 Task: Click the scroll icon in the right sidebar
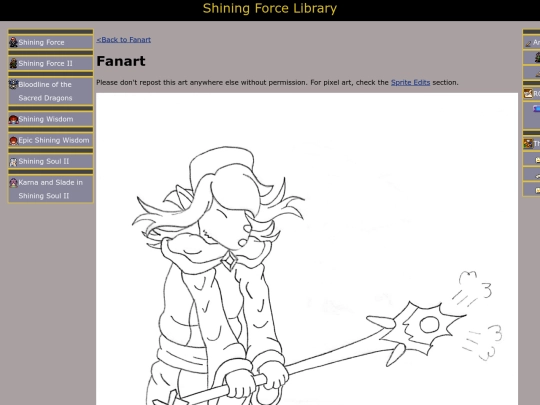click(528, 94)
